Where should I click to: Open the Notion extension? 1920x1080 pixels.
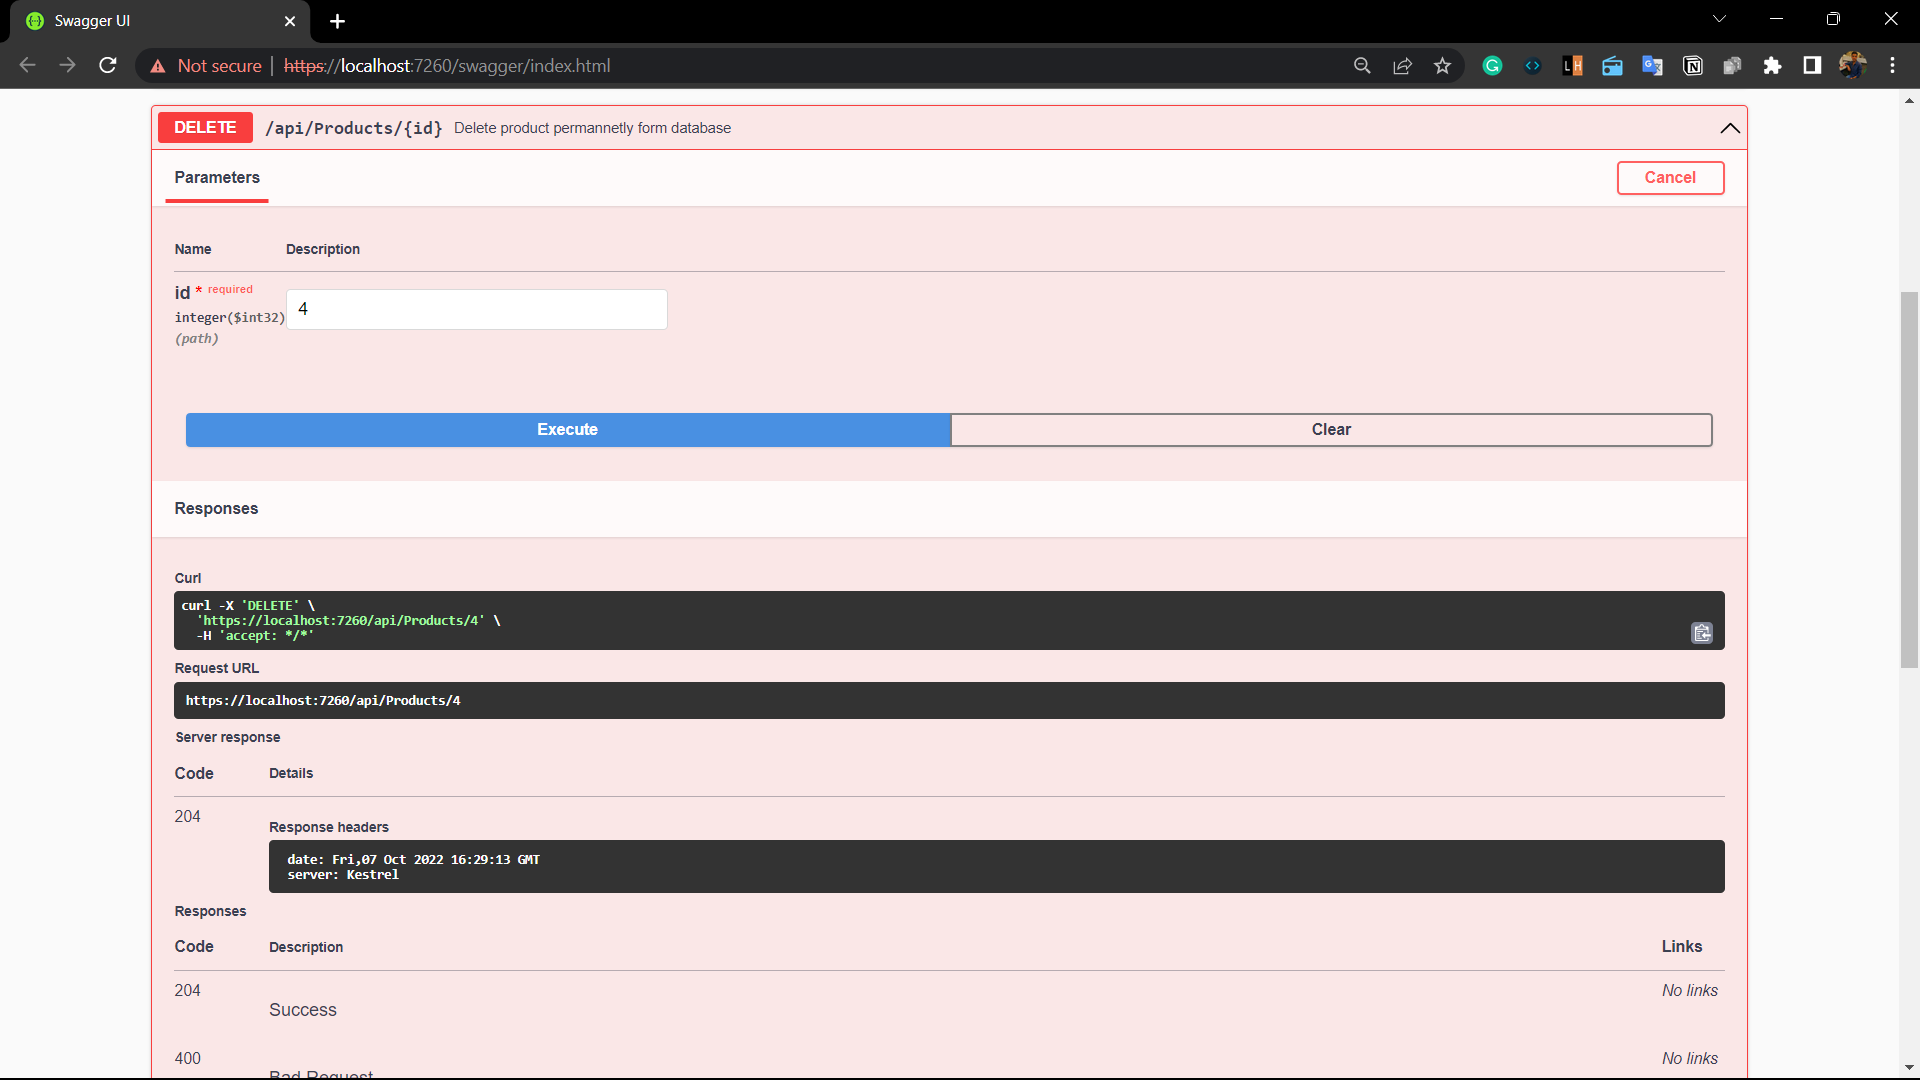tap(1693, 65)
